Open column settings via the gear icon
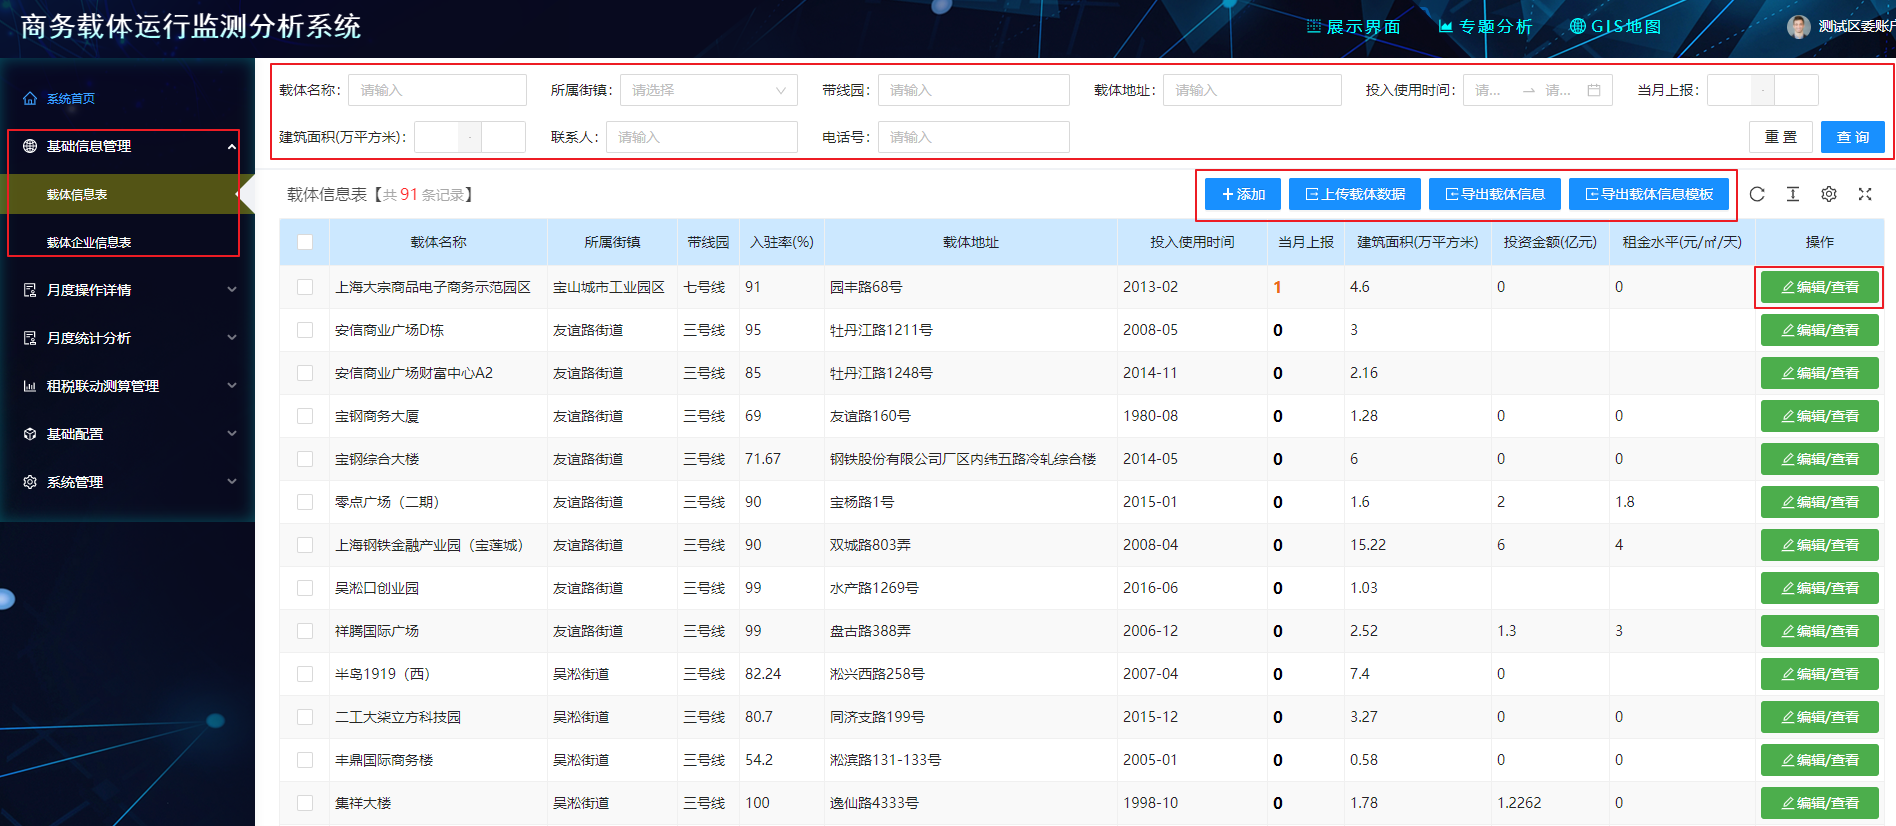This screenshot has width=1896, height=826. tap(1829, 194)
